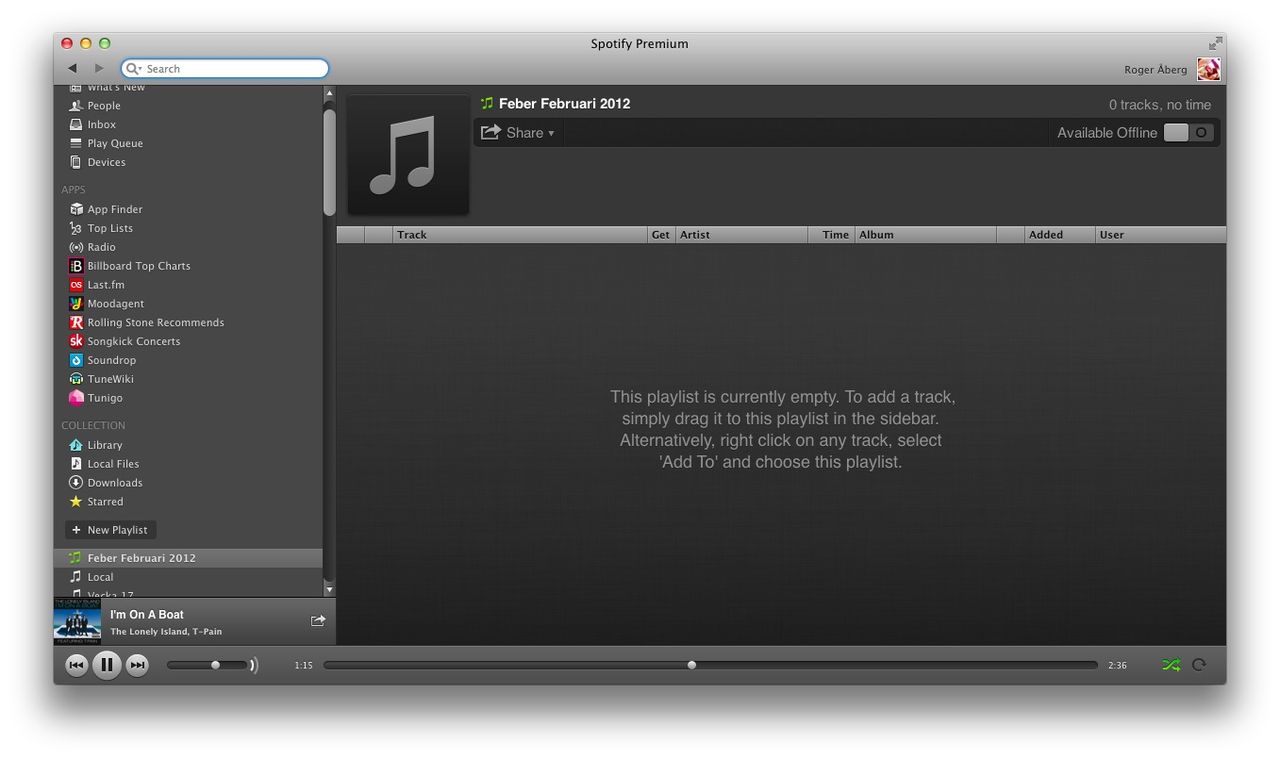
Task: Toggle the Available Offline switch
Action: [1188, 133]
